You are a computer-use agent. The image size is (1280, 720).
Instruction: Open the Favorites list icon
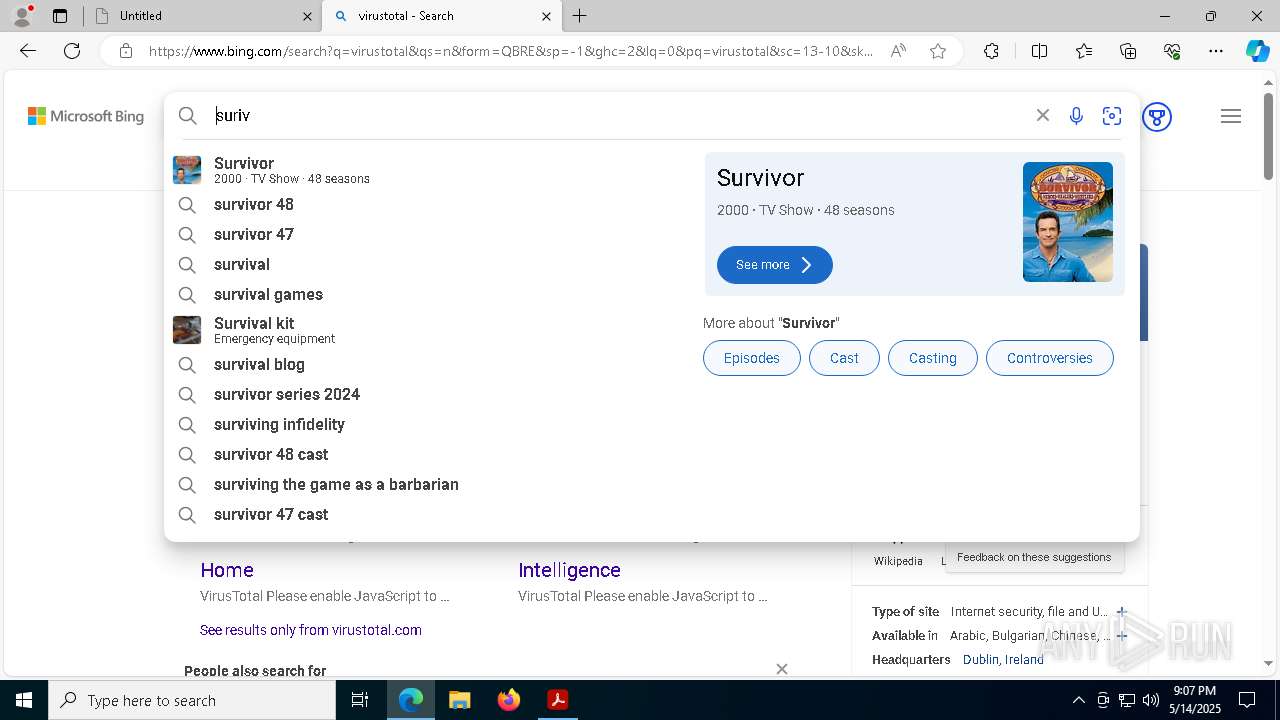pos(1084,51)
